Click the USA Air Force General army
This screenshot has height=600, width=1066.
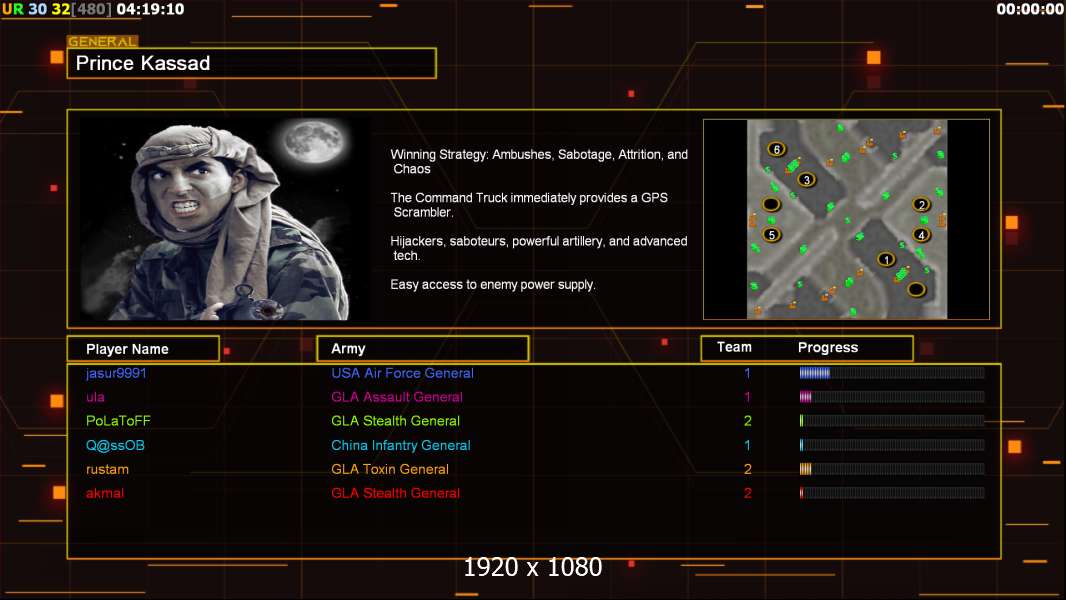click(x=402, y=373)
